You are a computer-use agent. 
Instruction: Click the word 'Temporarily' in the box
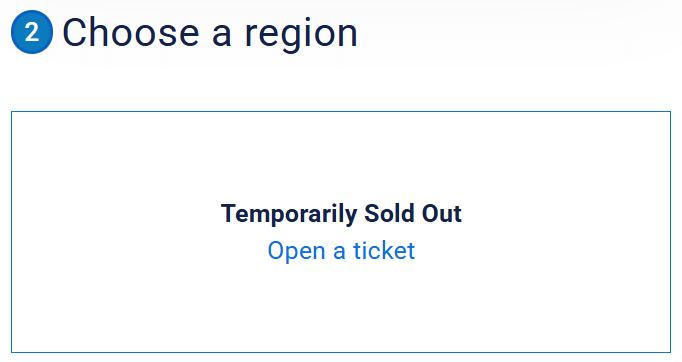click(289, 214)
